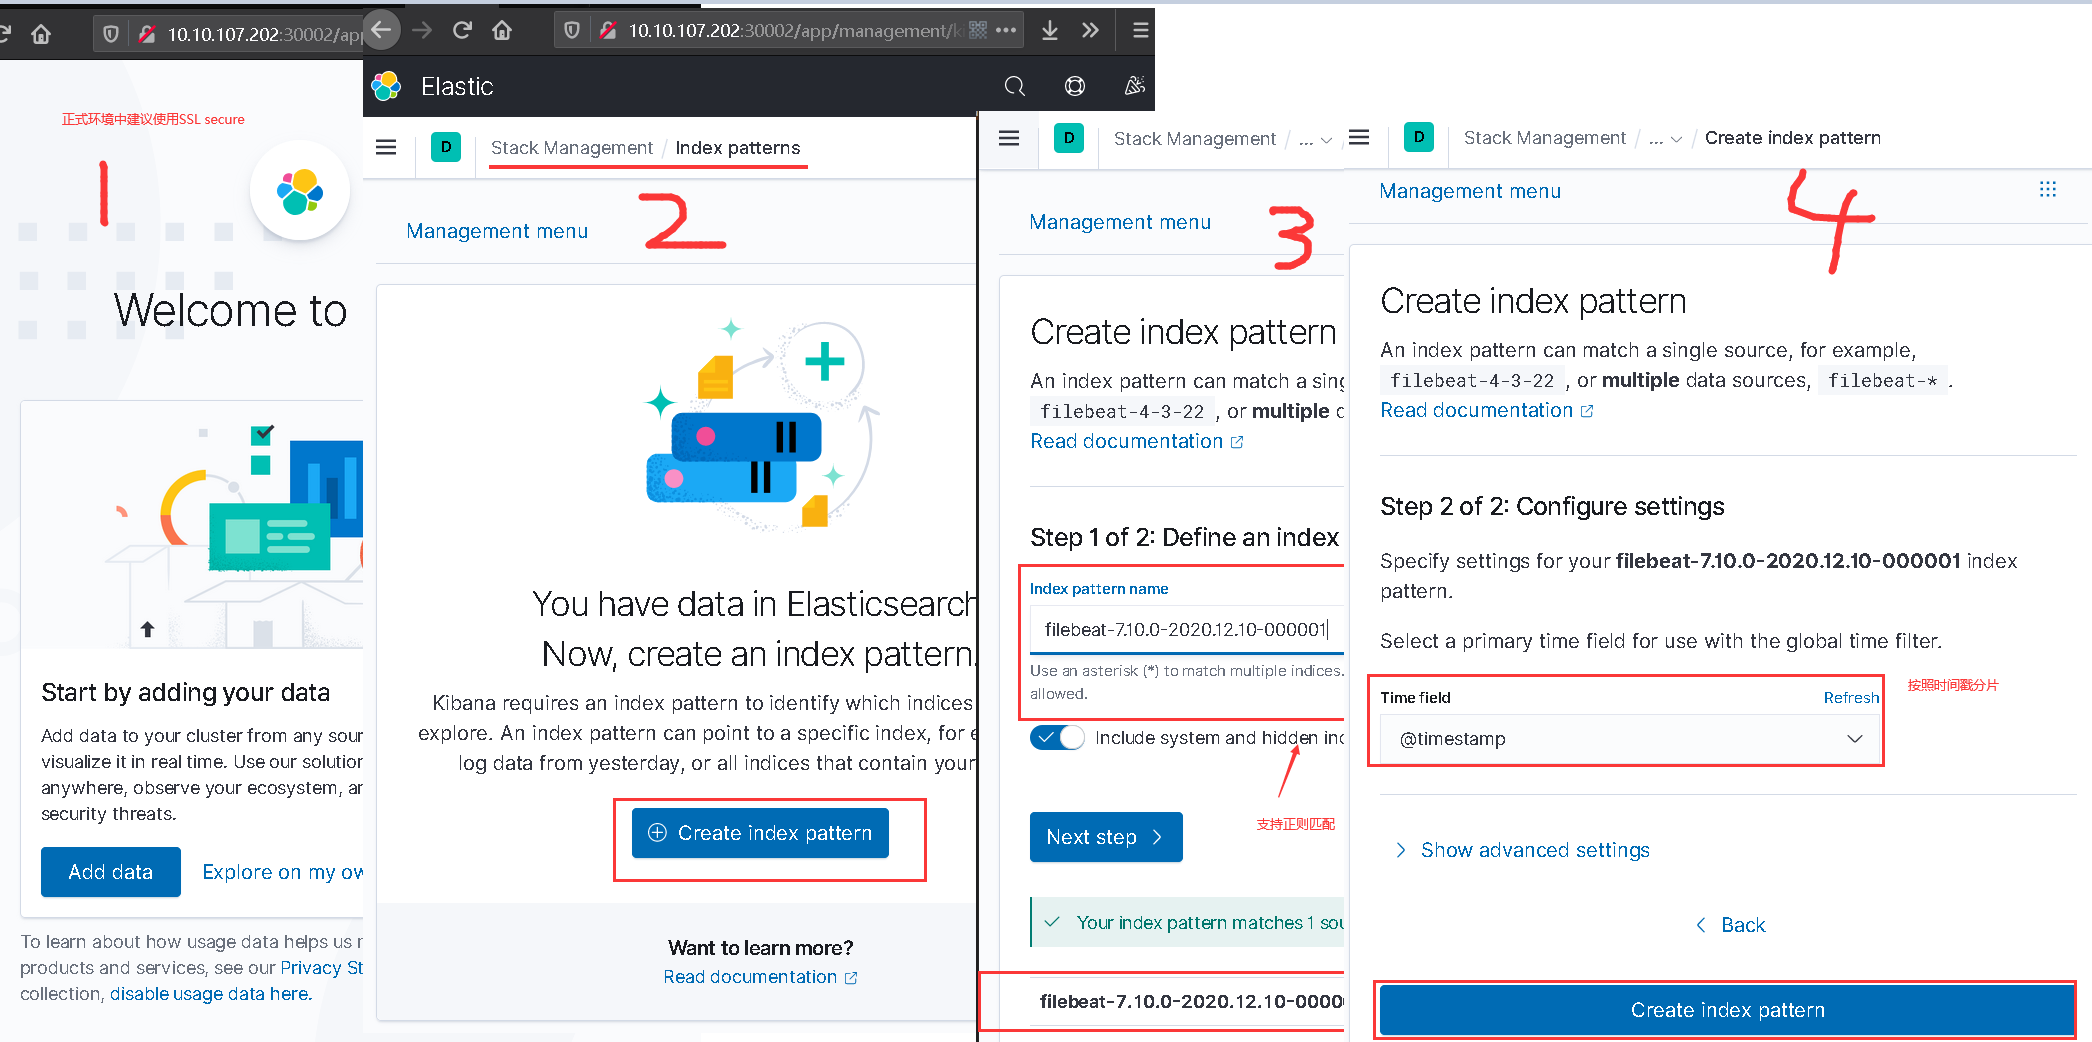Click browser home icon next to reload
The width and height of the screenshot is (2092, 1042).
point(502,31)
